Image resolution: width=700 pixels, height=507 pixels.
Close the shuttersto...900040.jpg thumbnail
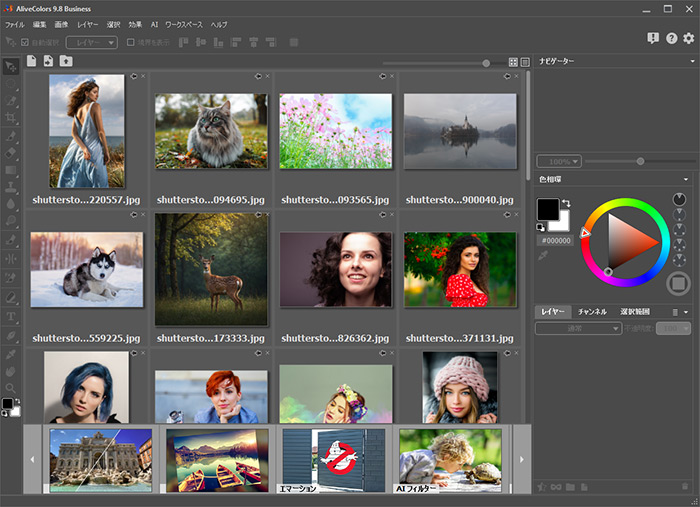point(517,76)
